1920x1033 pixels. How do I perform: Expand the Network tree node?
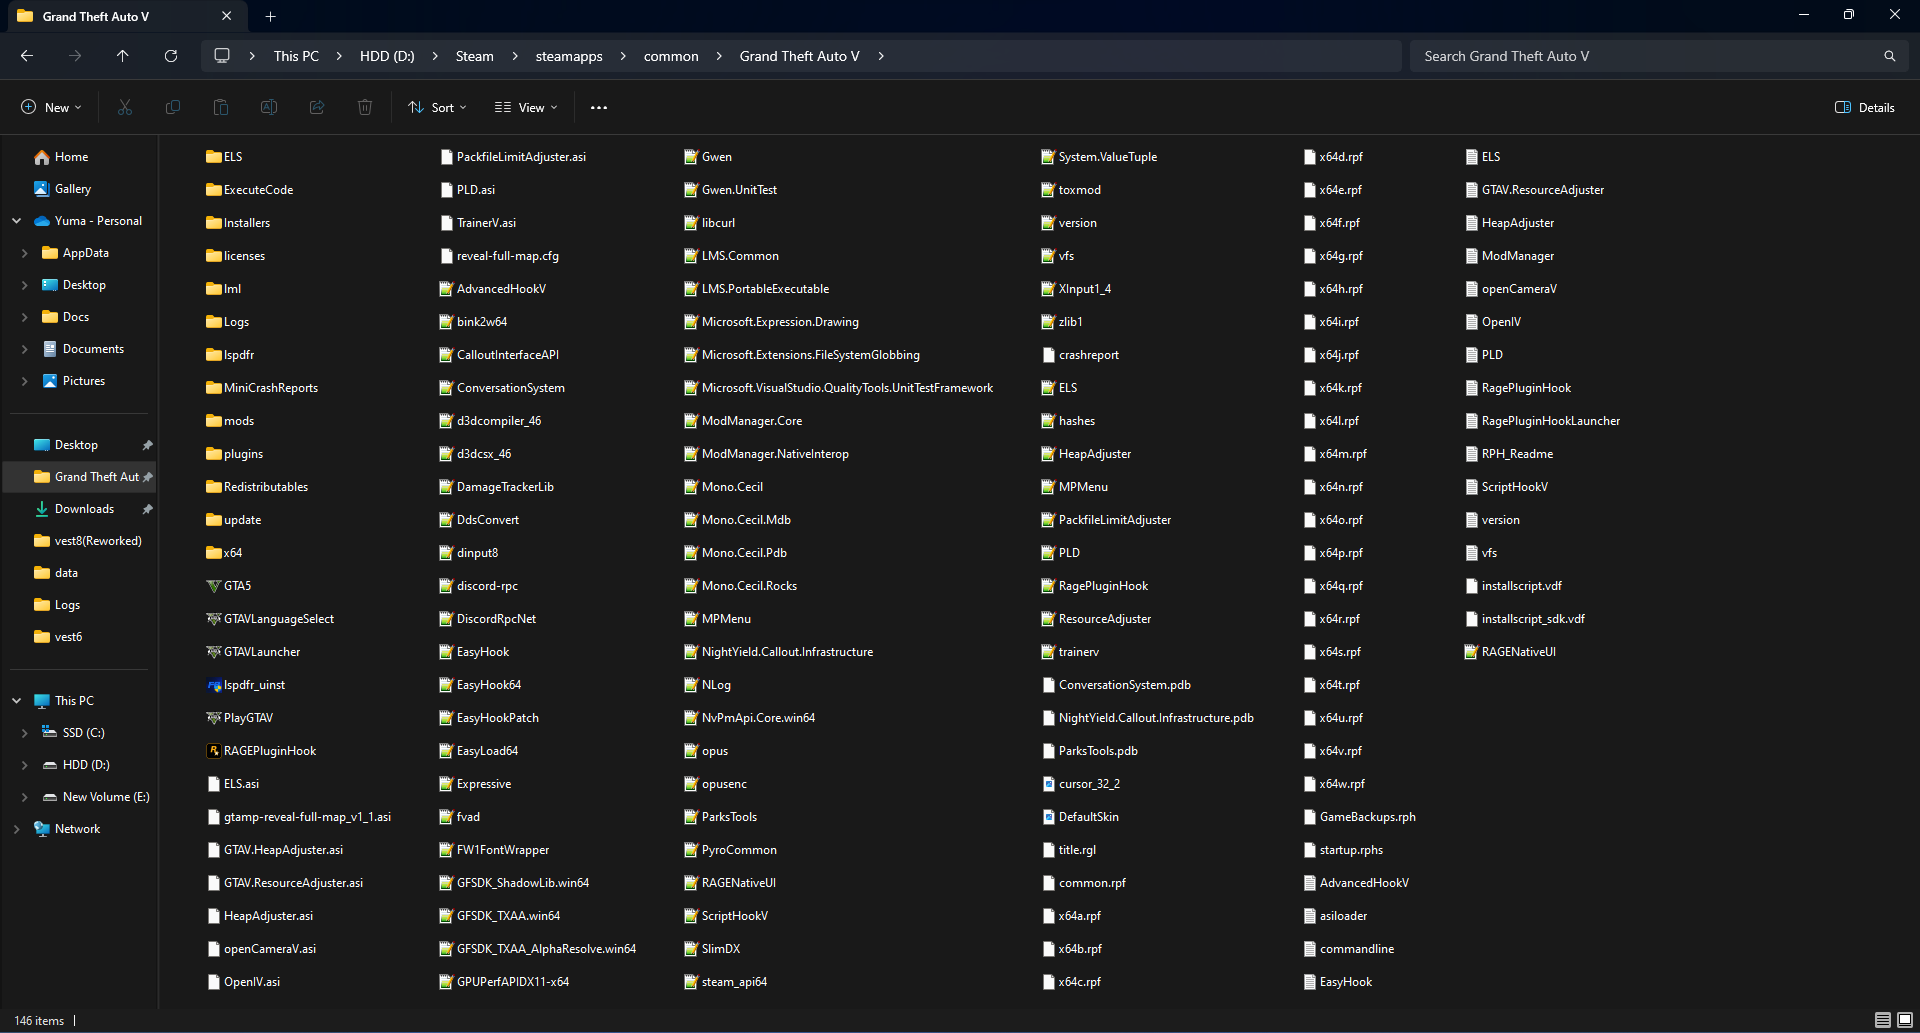(16, 829)
